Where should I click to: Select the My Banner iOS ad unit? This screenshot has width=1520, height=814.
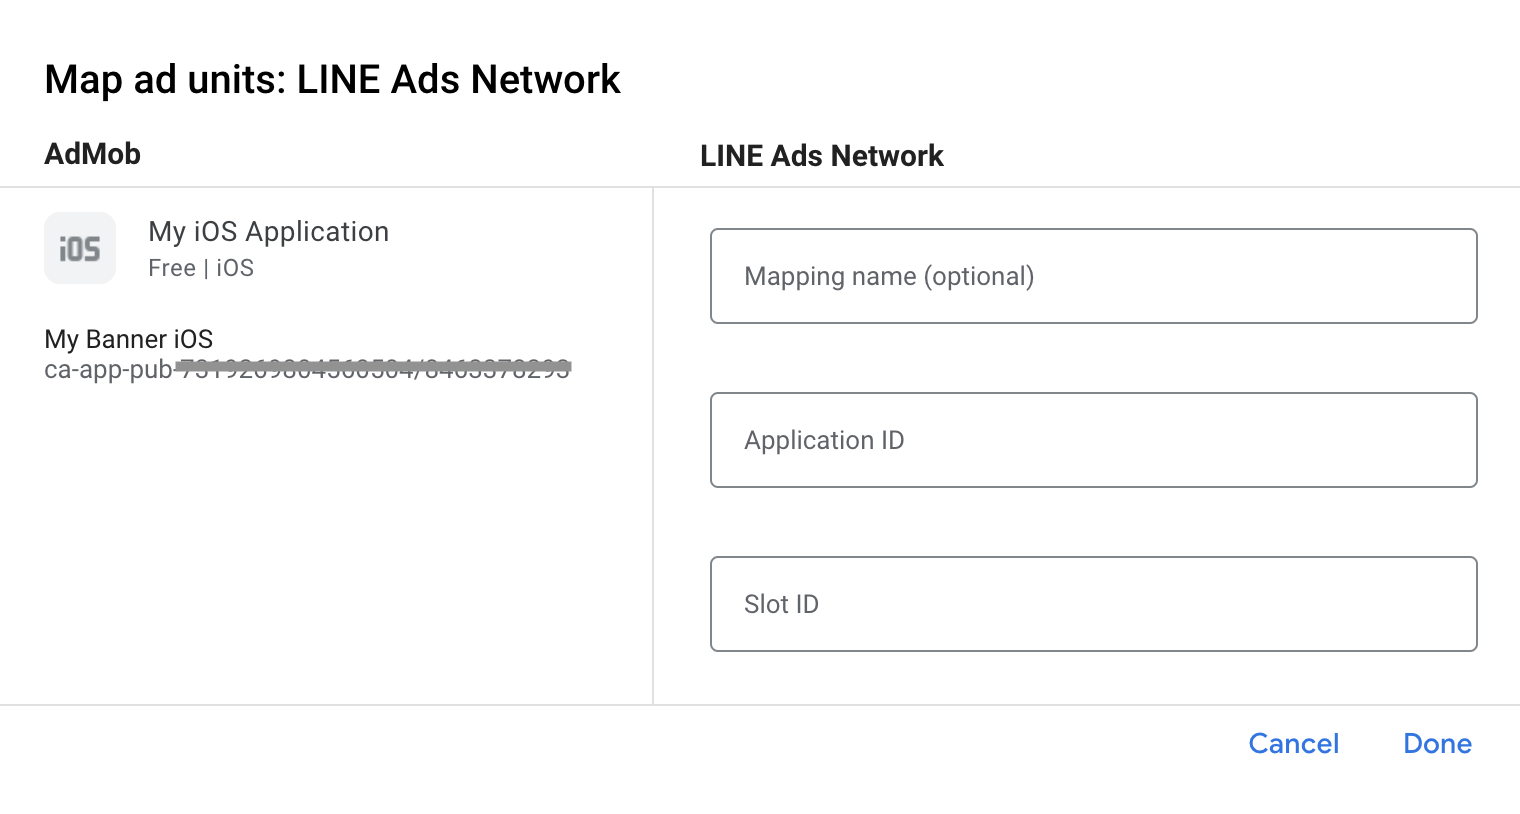pos(129,339)
